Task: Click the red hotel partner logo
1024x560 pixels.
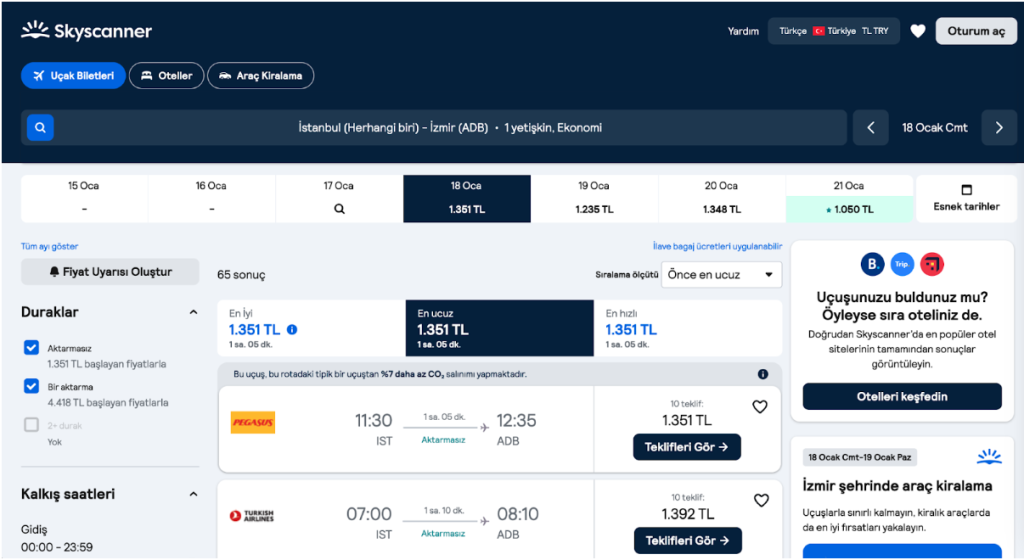Action: [x=932, y=264]
